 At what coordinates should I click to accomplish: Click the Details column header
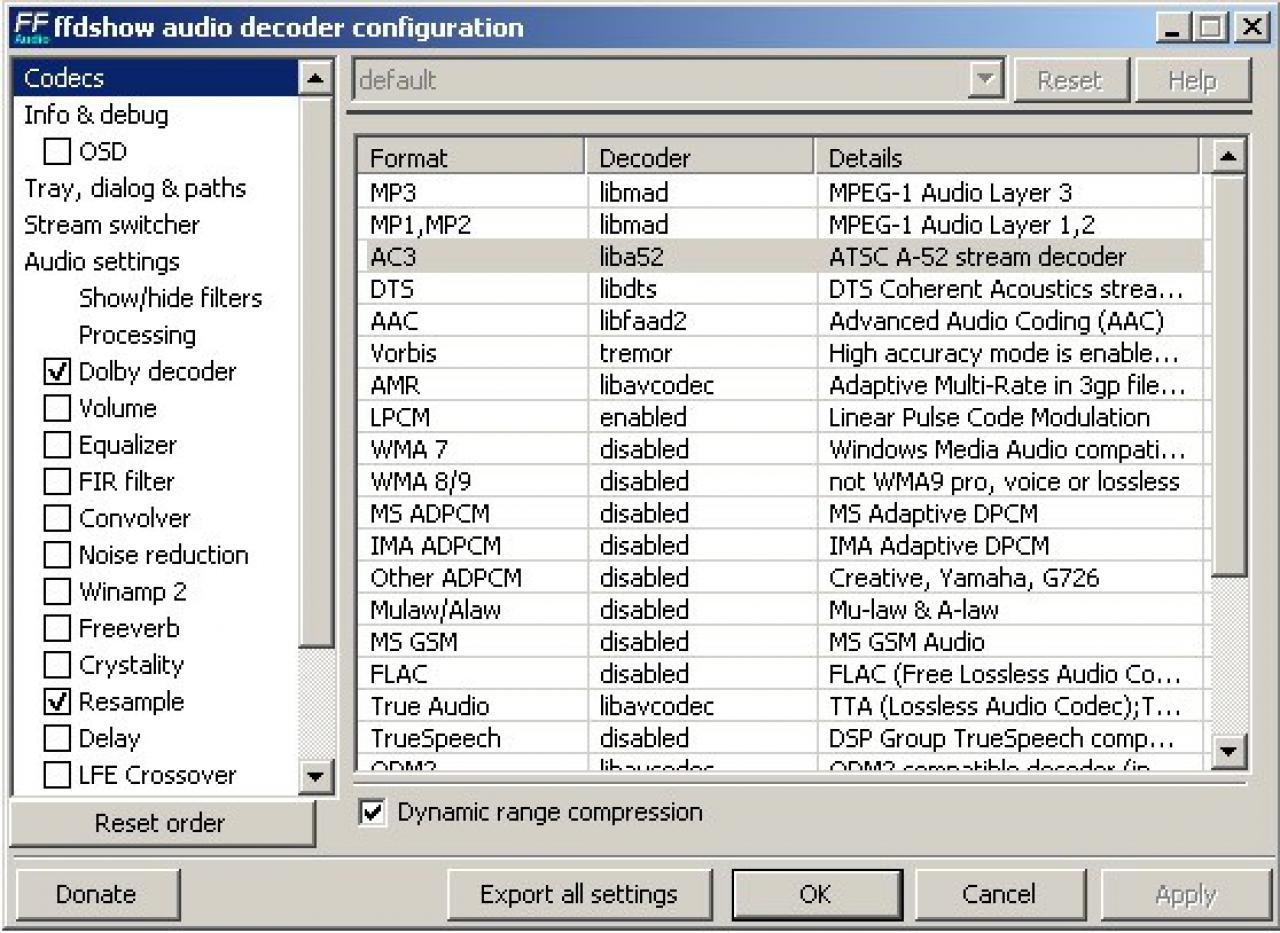tap(1007, 158)
